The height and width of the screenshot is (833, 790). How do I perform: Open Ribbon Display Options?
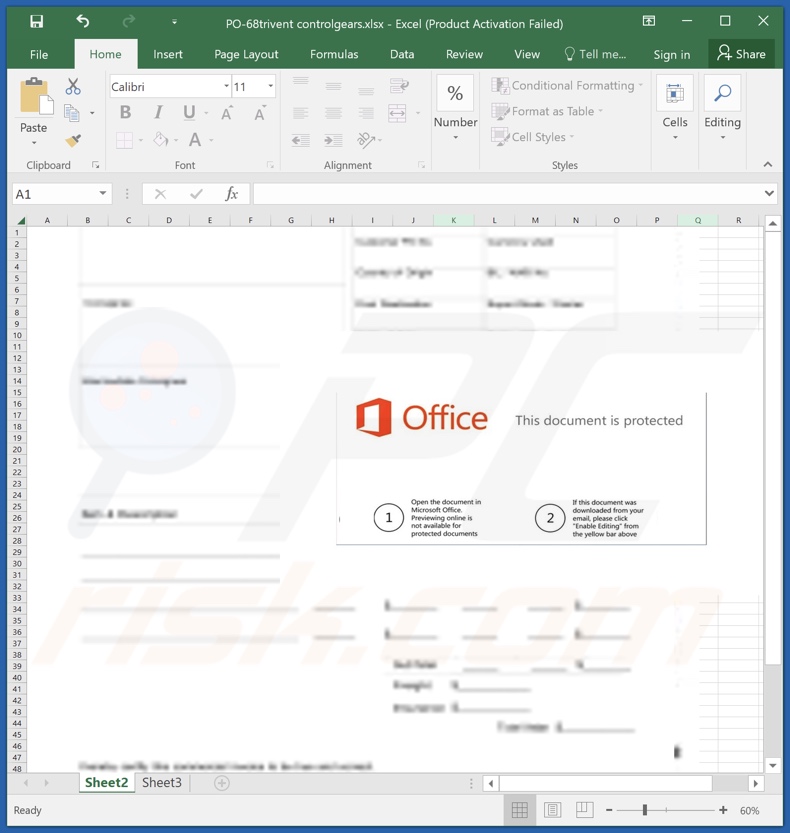(649, 21)
